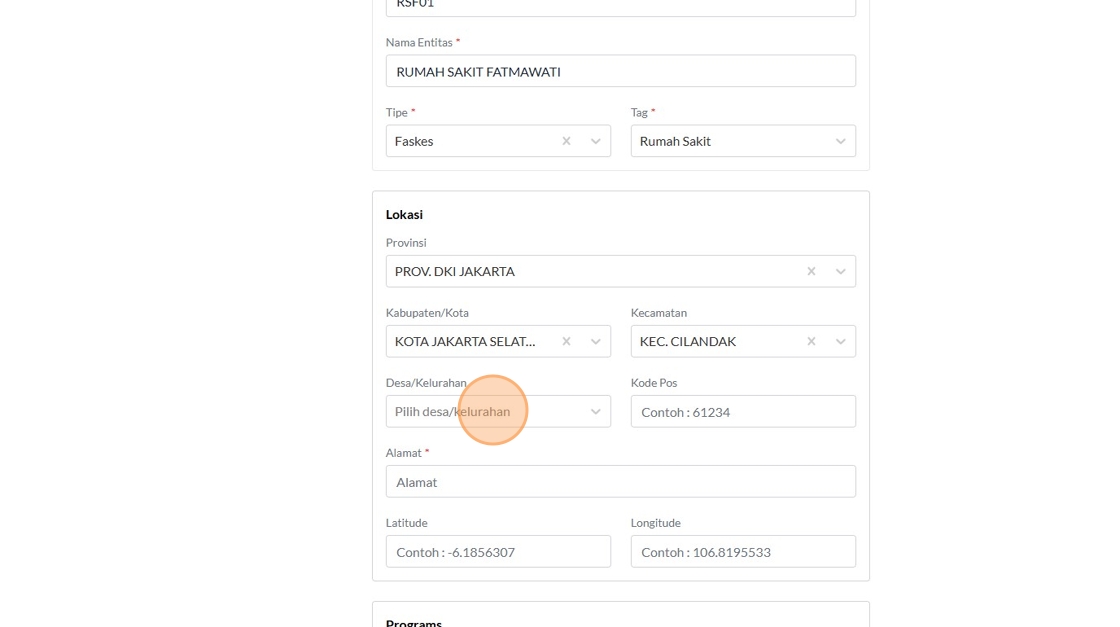Expand the Desa/Kelurahan dropdown chevron

(x=595, y=411)
